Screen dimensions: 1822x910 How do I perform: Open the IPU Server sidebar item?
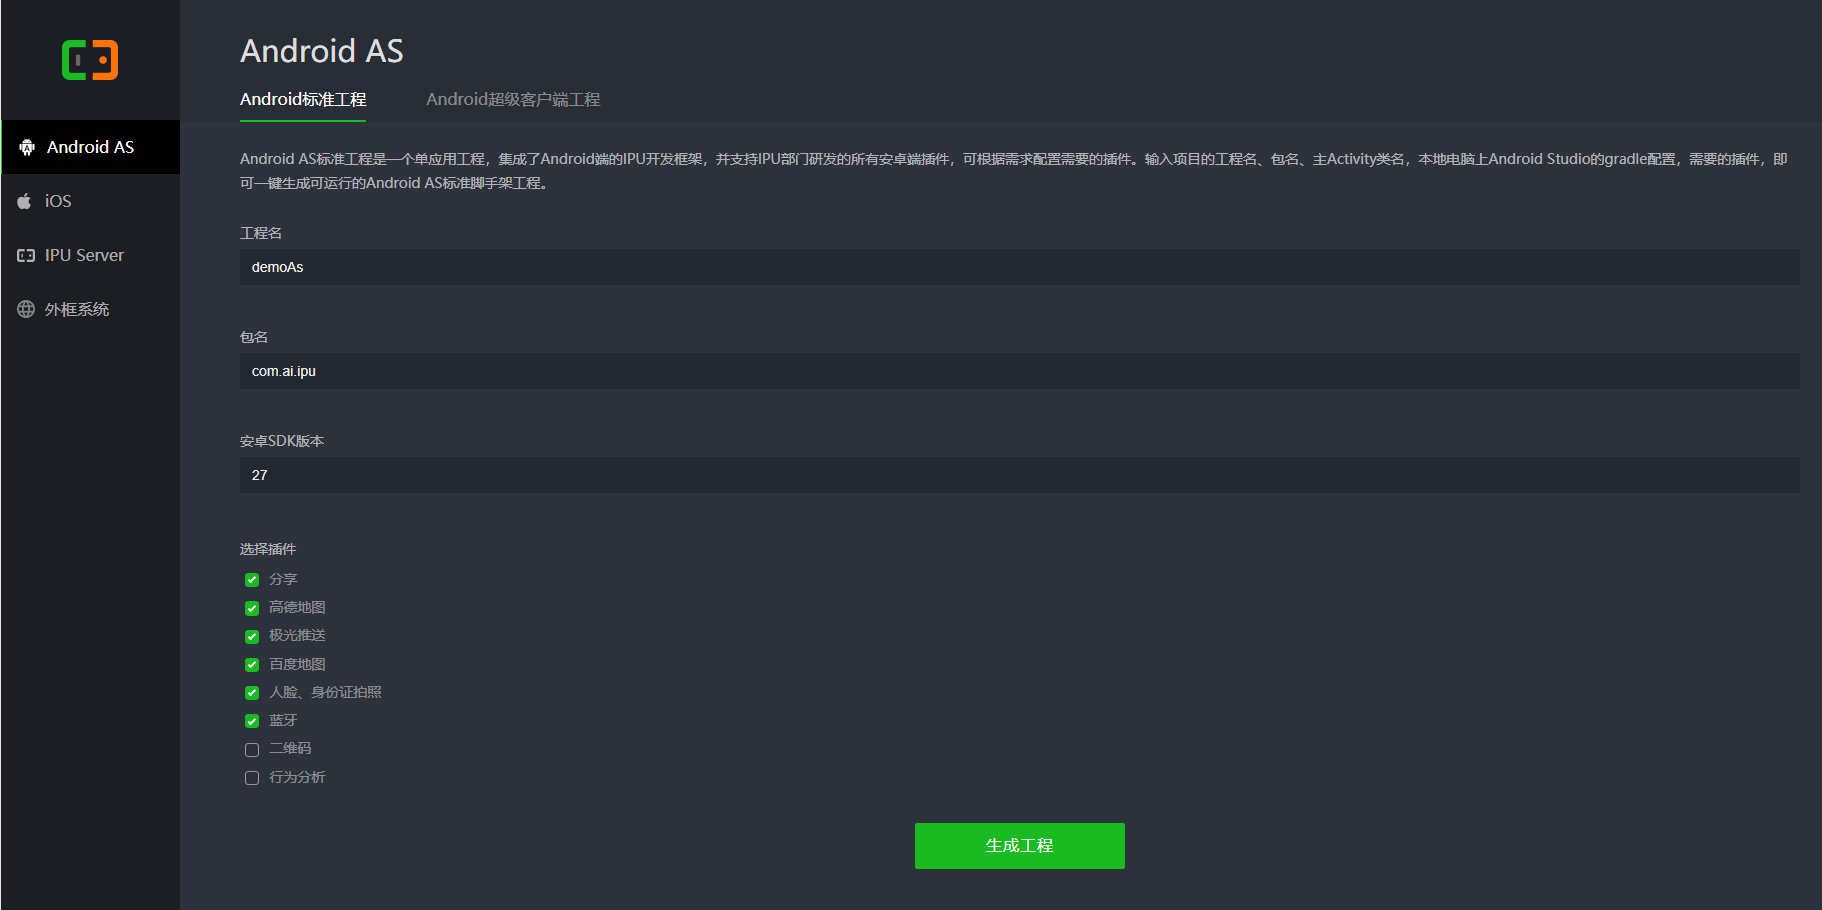84,255
